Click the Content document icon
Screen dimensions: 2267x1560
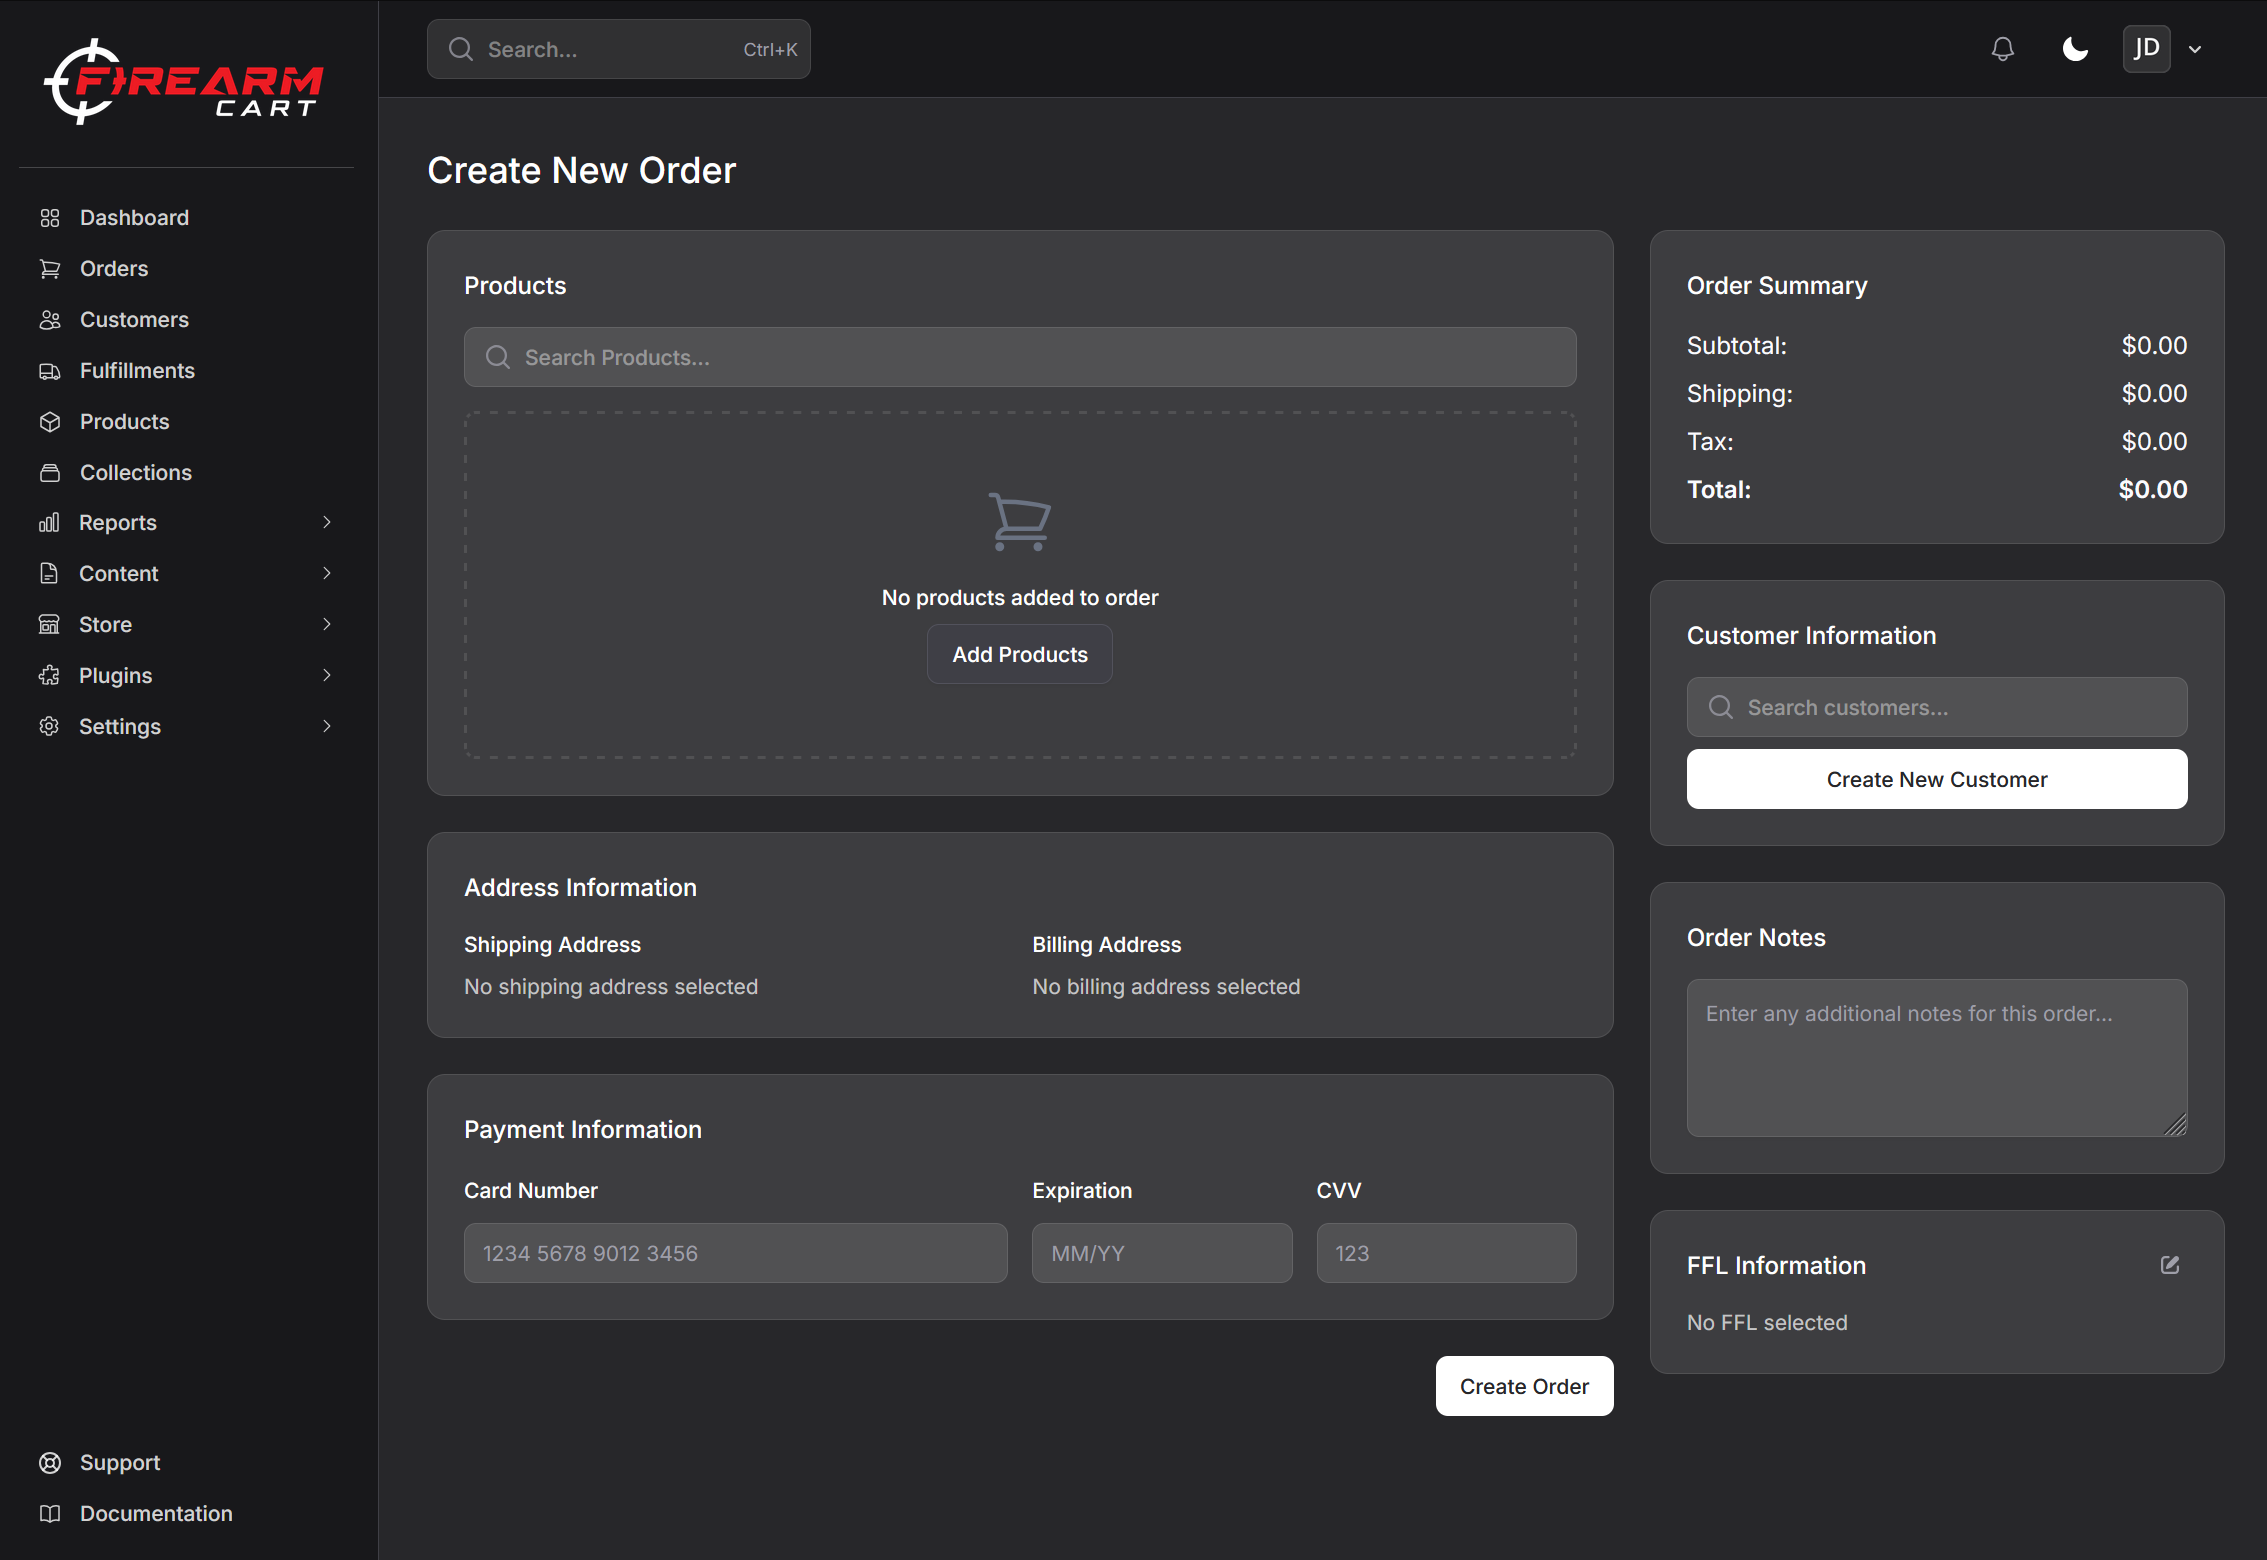[49, 574]
